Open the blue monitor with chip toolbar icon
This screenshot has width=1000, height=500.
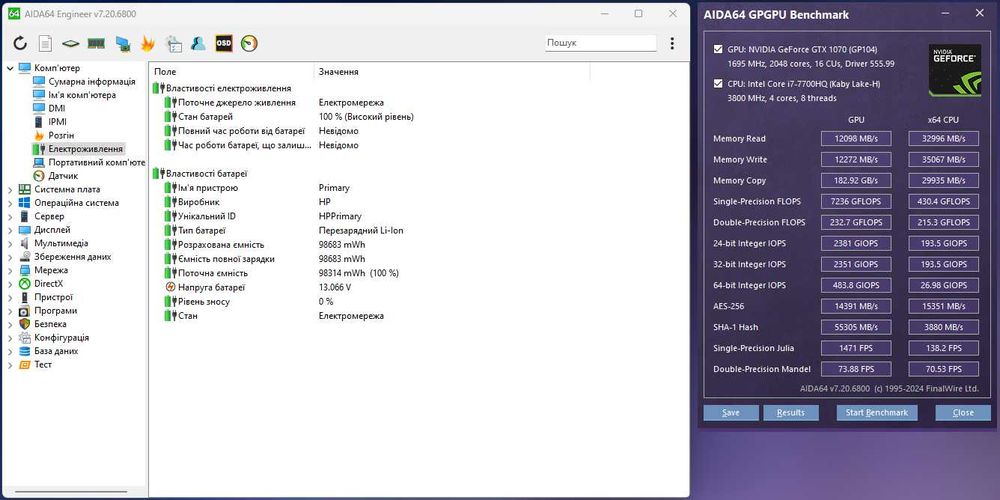(x=122, y=43)
